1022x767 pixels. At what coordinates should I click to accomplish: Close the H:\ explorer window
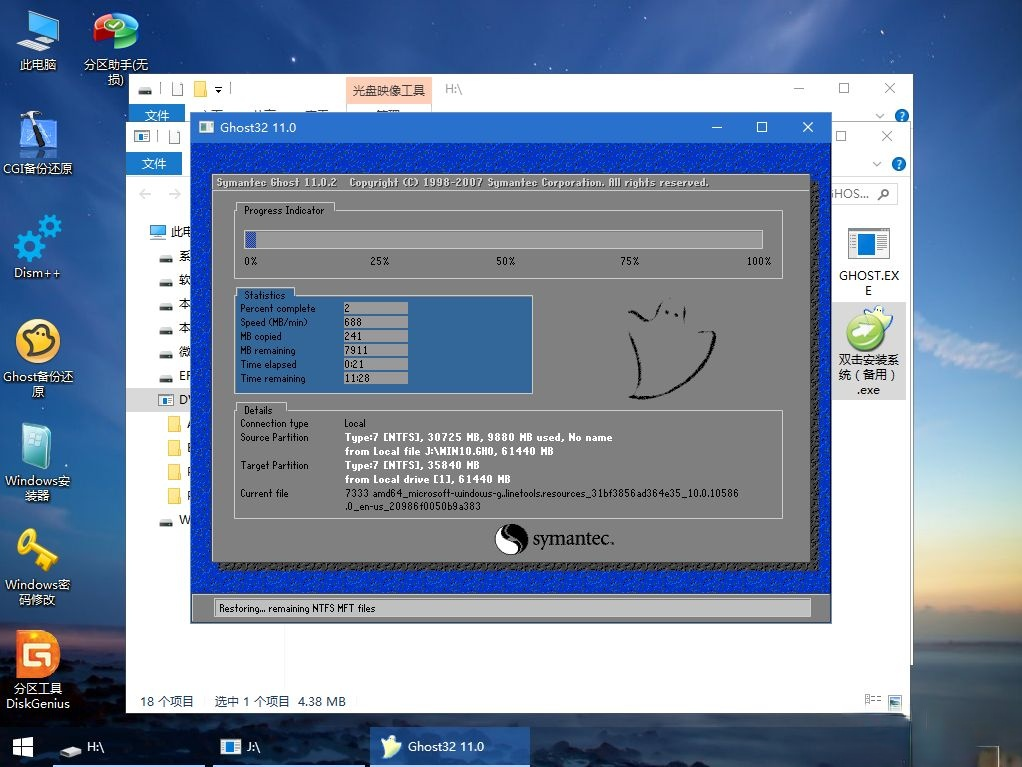click(890, 88)
